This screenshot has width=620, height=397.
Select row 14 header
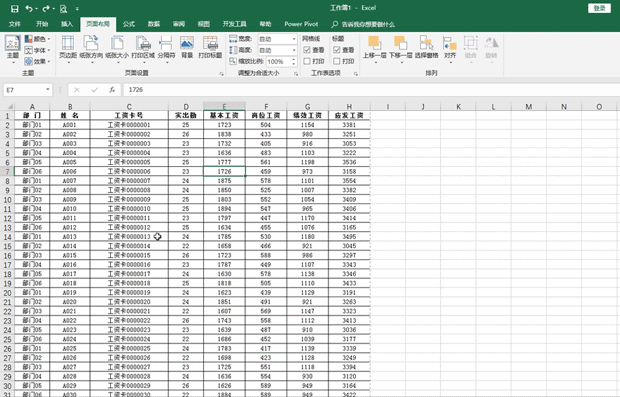pyautogui.click(x=7, y=237)
